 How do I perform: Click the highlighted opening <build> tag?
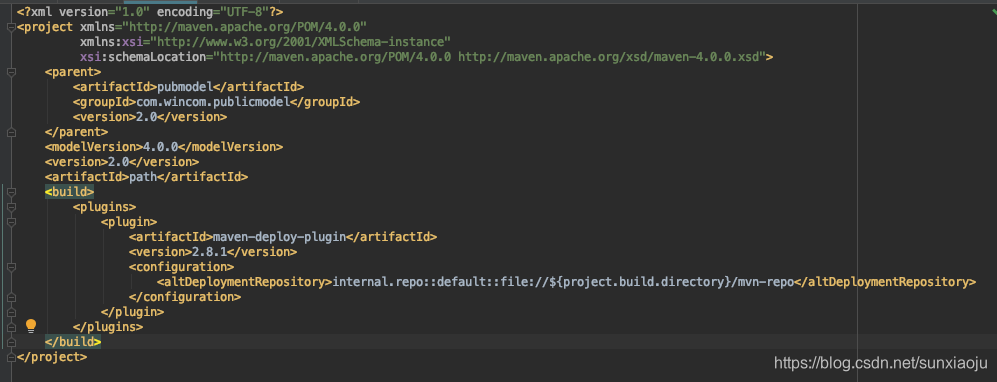point(69,192)
